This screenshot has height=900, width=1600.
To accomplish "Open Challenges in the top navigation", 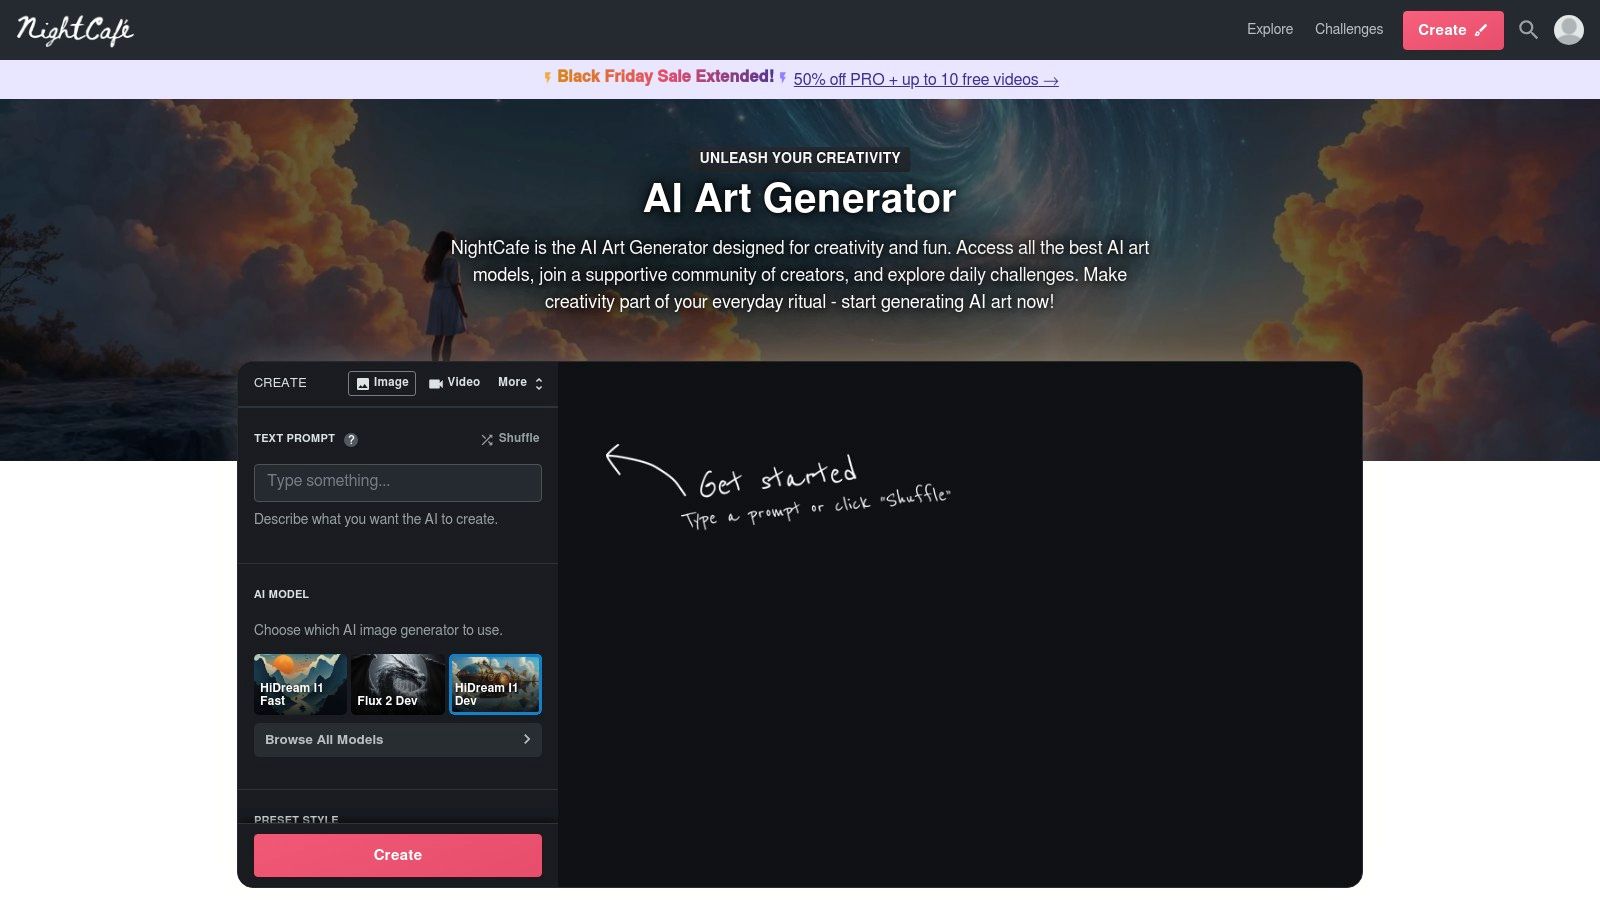I will 1349,29.
